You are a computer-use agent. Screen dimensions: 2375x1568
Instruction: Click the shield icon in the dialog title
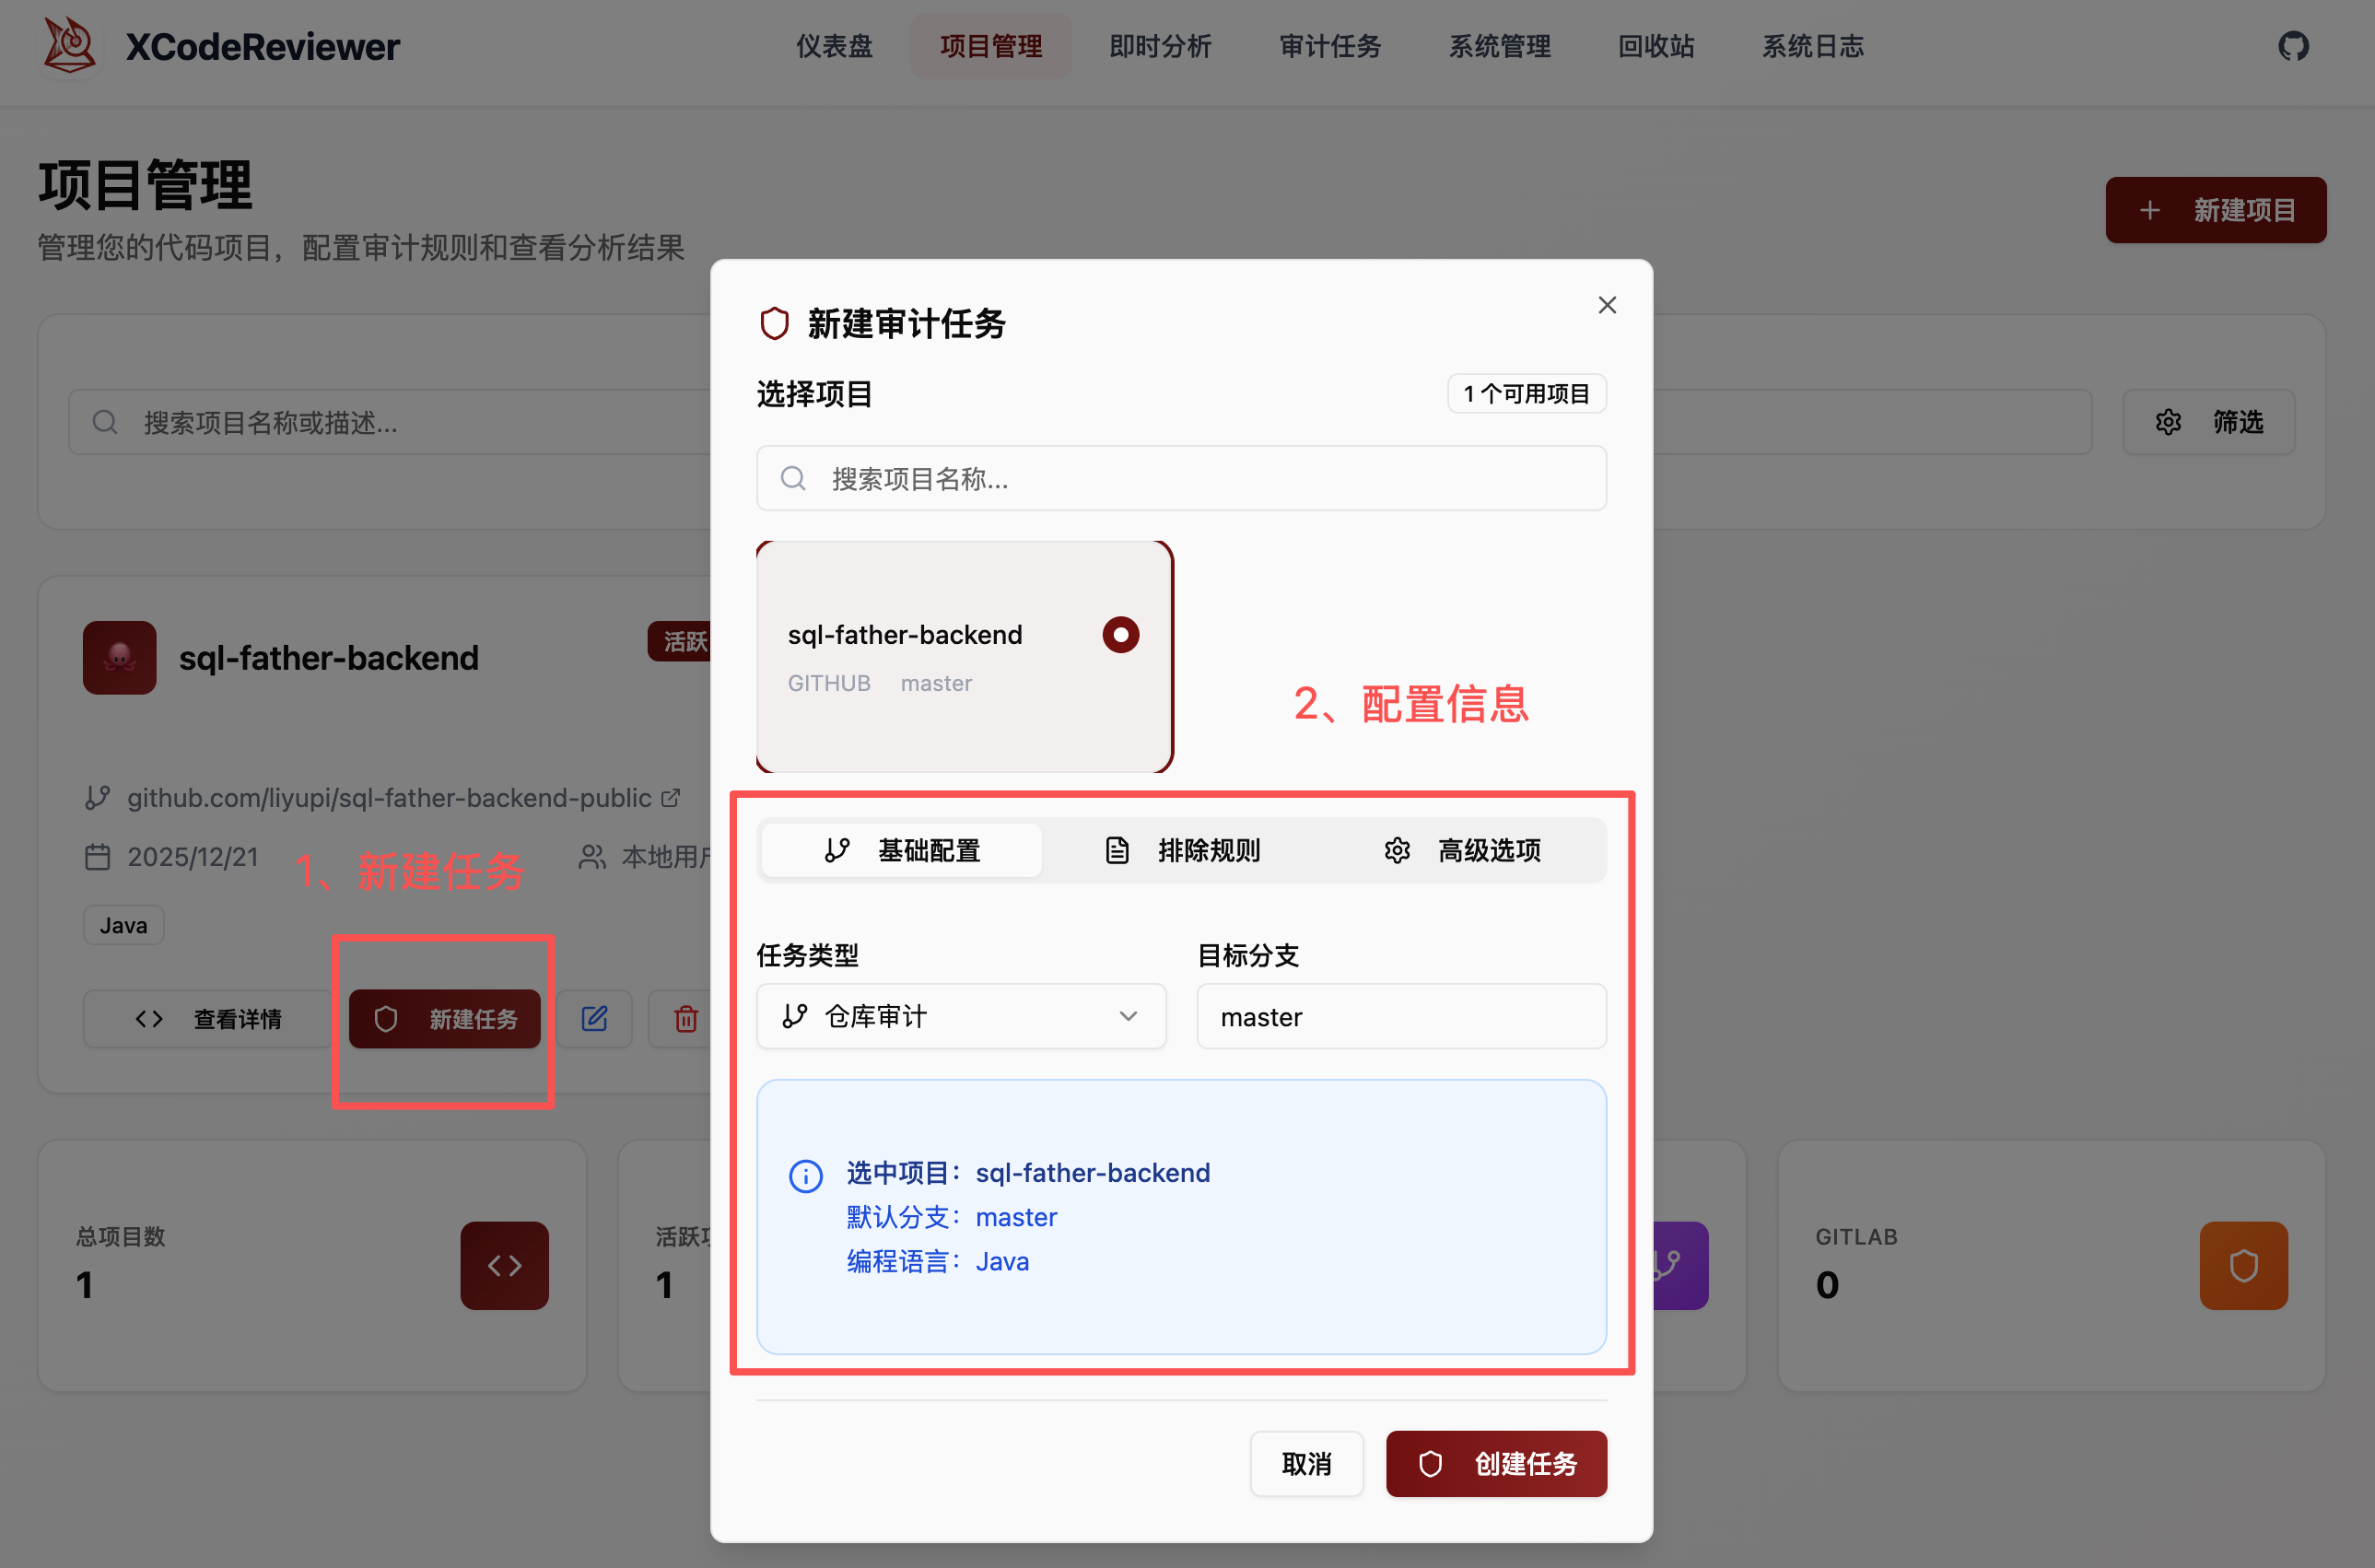tap(774, 323)
